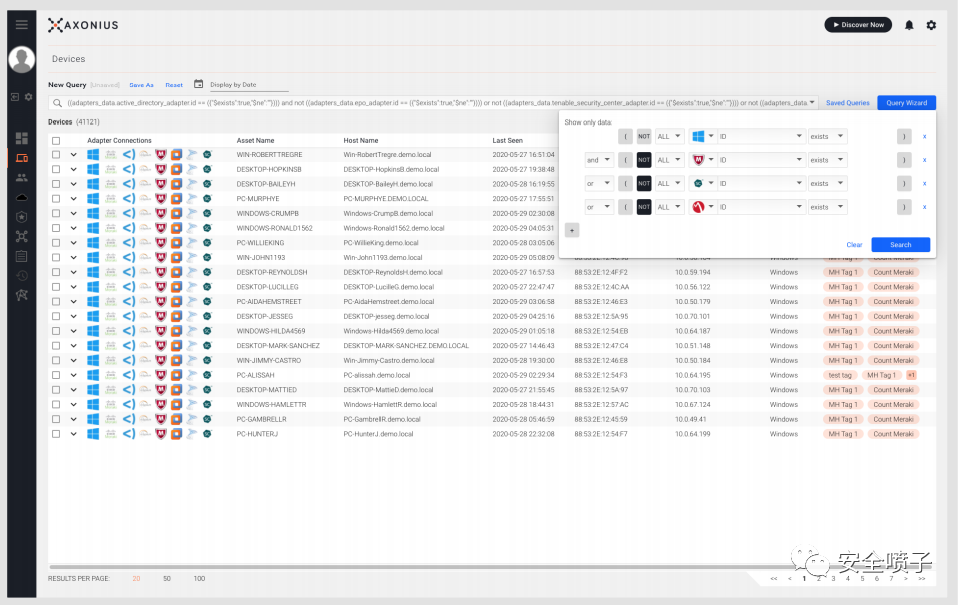Open settings via top-right gear icon
The height and width of the screenshot is (605, 964).
931,25
